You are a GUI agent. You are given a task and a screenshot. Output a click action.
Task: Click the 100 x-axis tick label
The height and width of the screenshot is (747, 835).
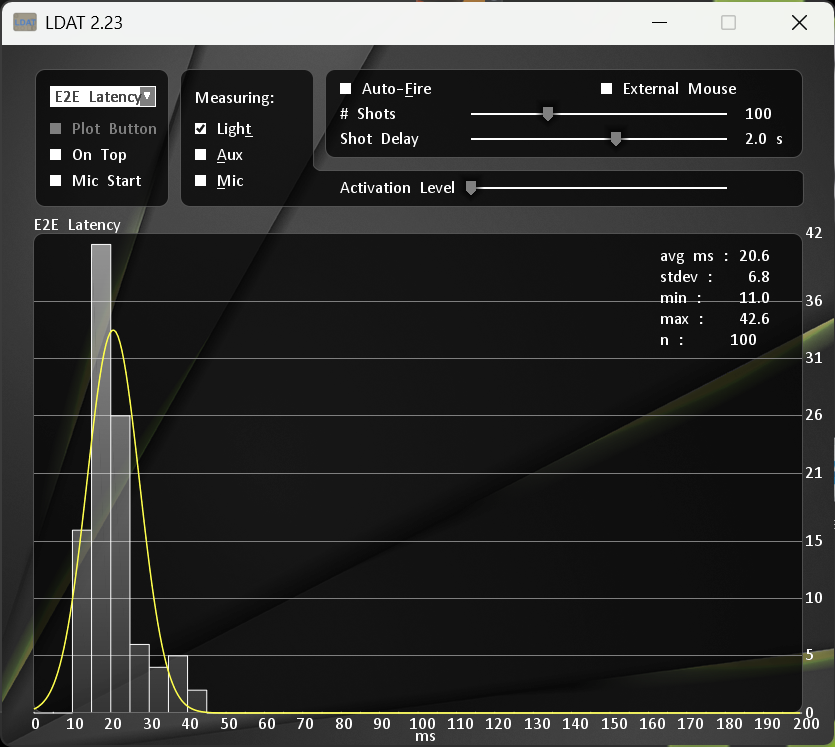[422, 724]
